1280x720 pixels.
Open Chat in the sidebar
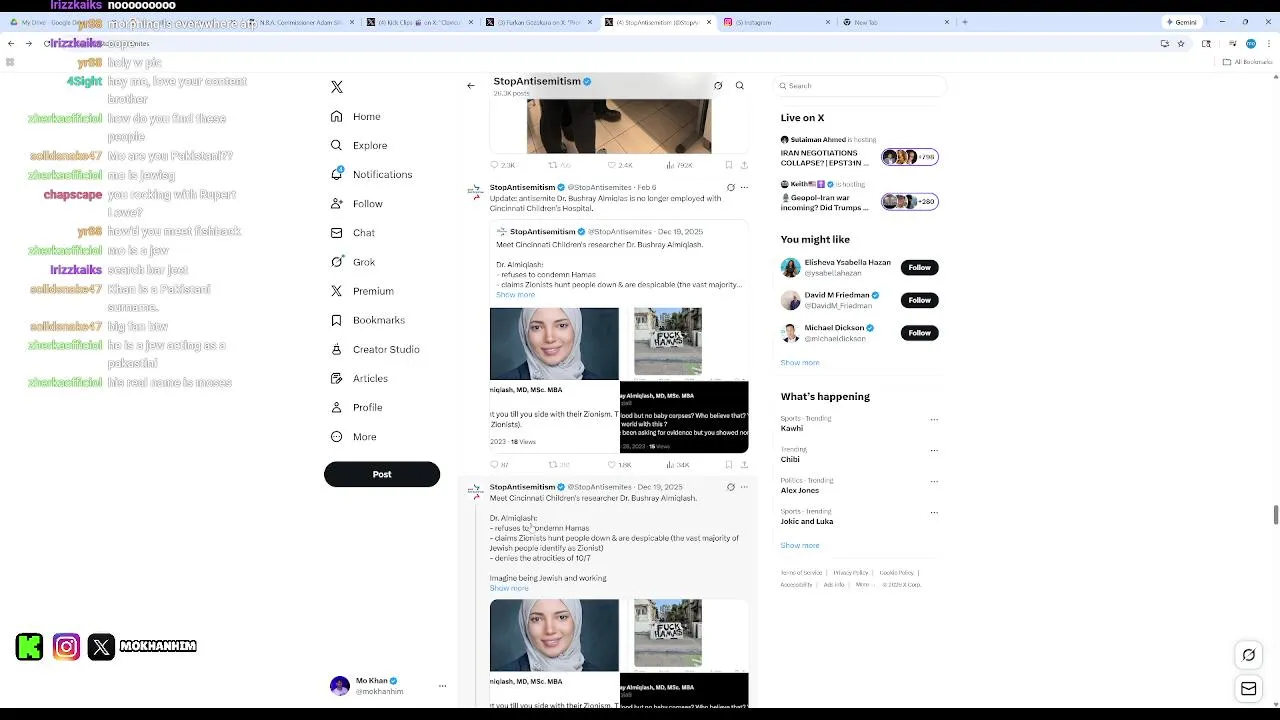(x=352, y=233)
